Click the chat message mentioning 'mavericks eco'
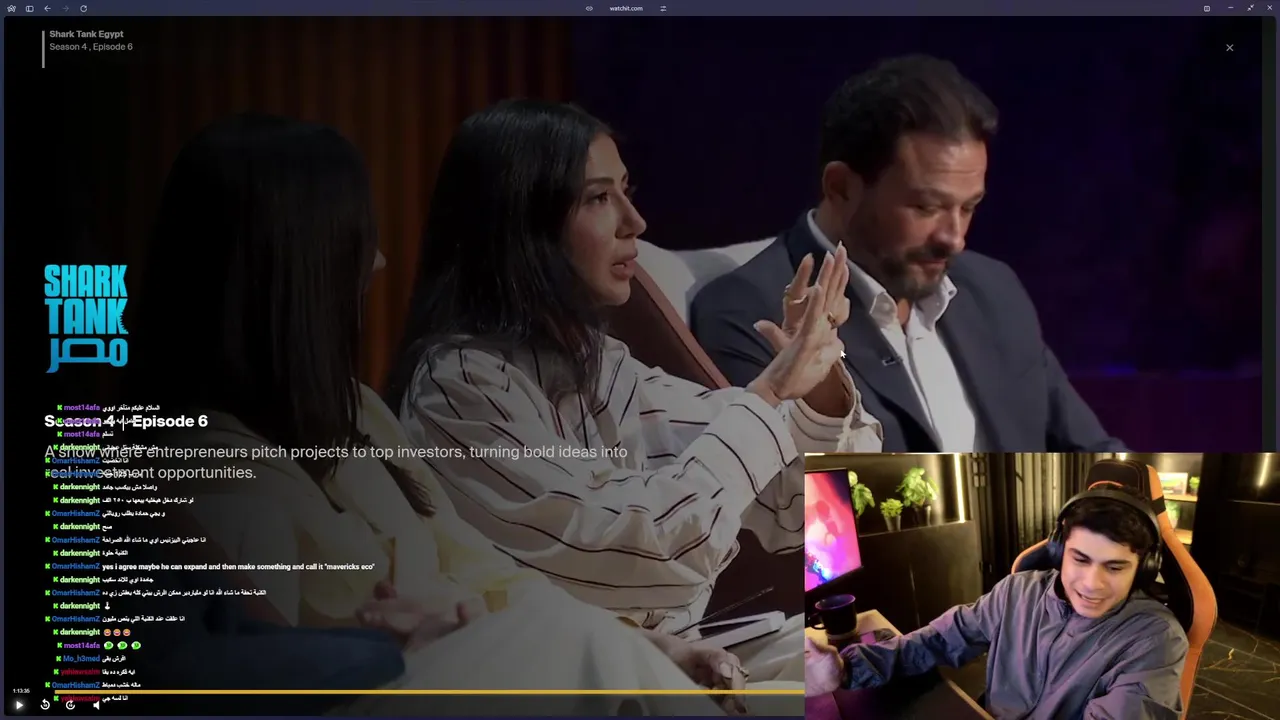 click(x=238, y=567)
